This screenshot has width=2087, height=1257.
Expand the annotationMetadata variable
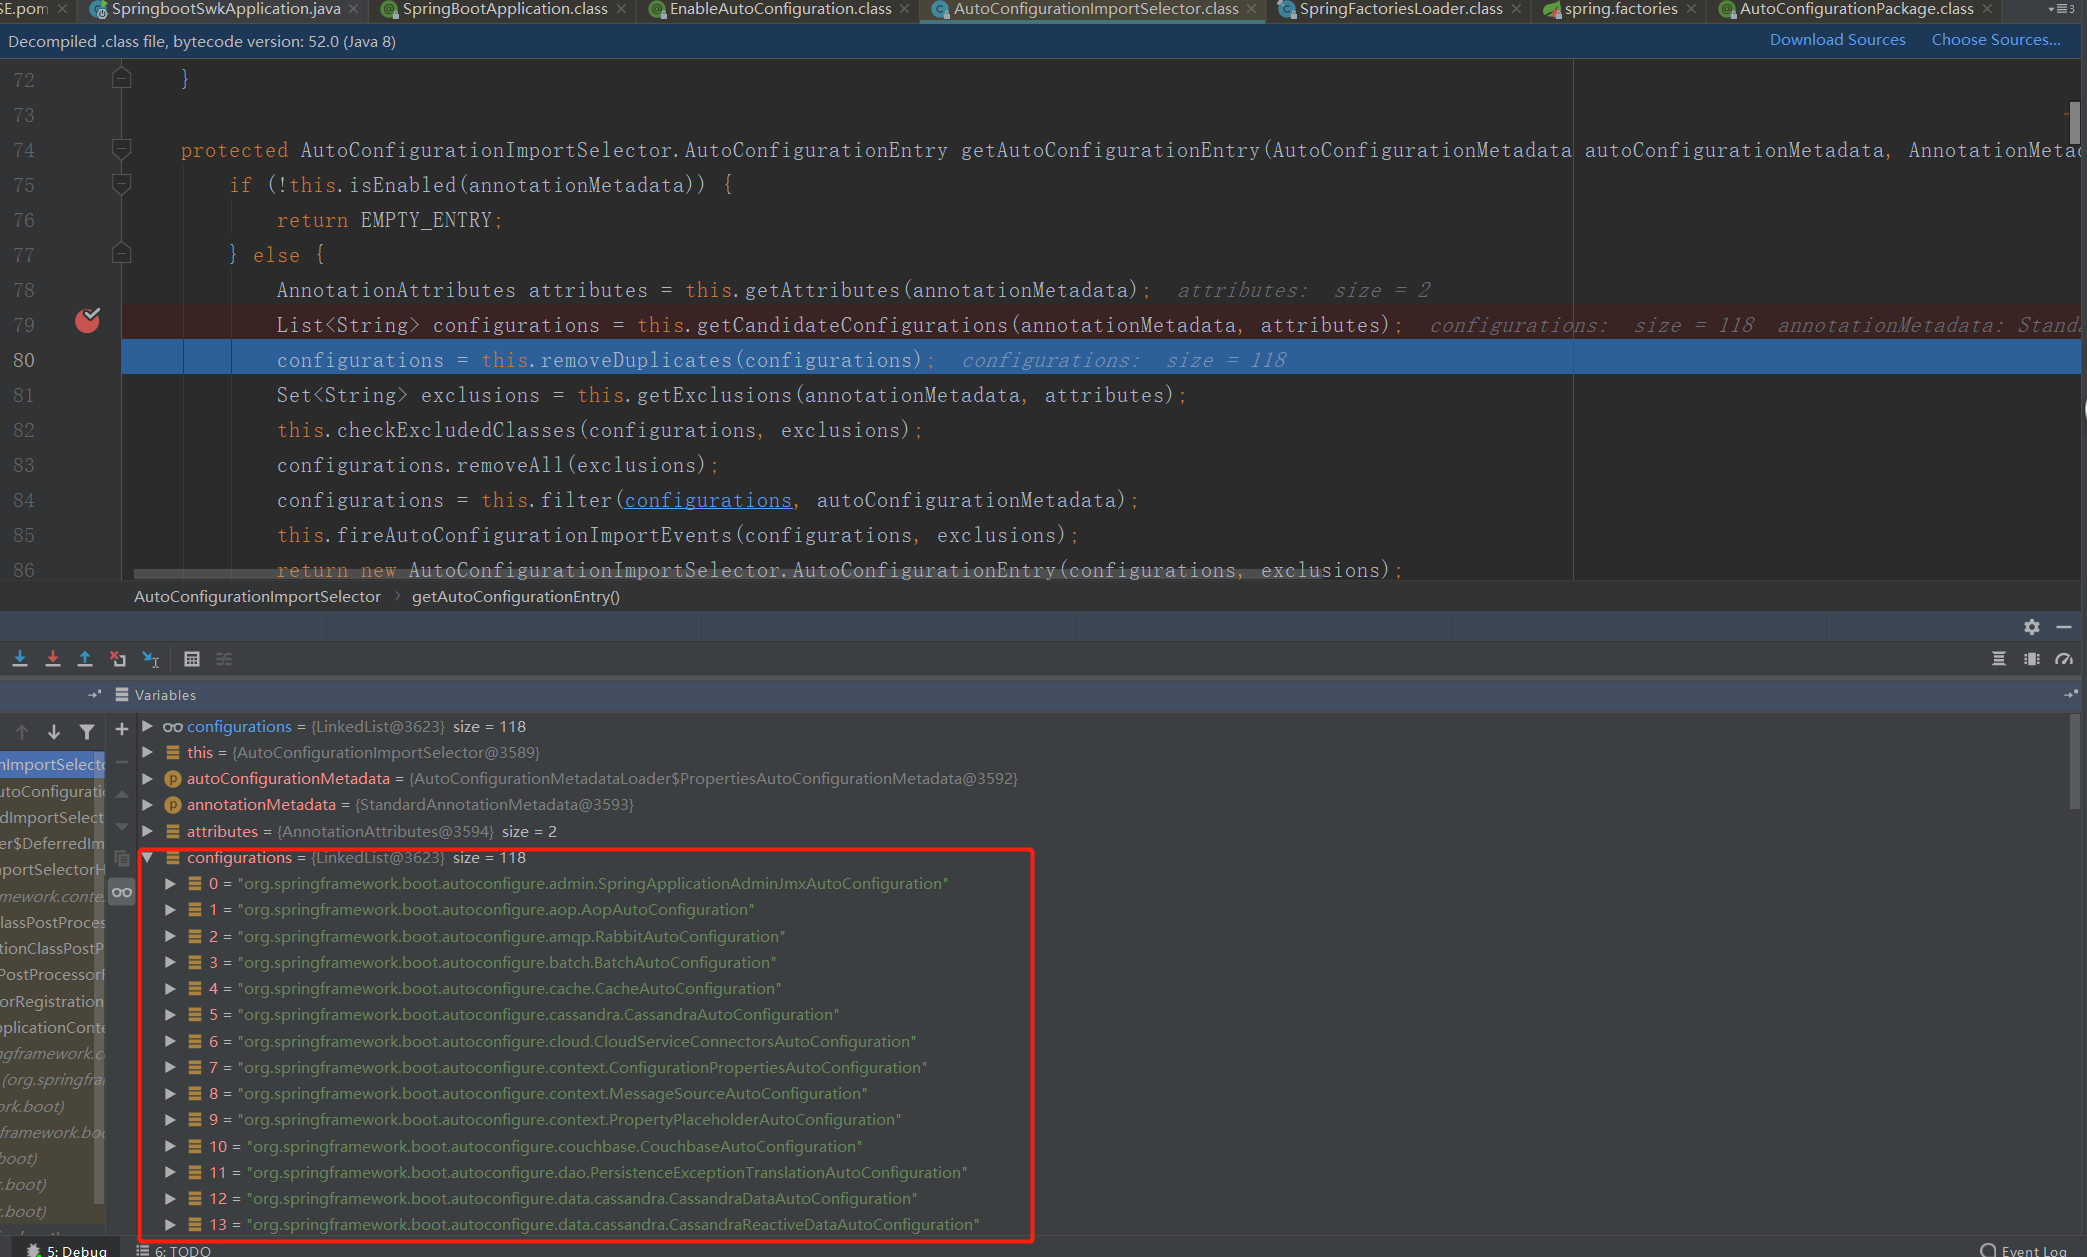pos(148,804)
